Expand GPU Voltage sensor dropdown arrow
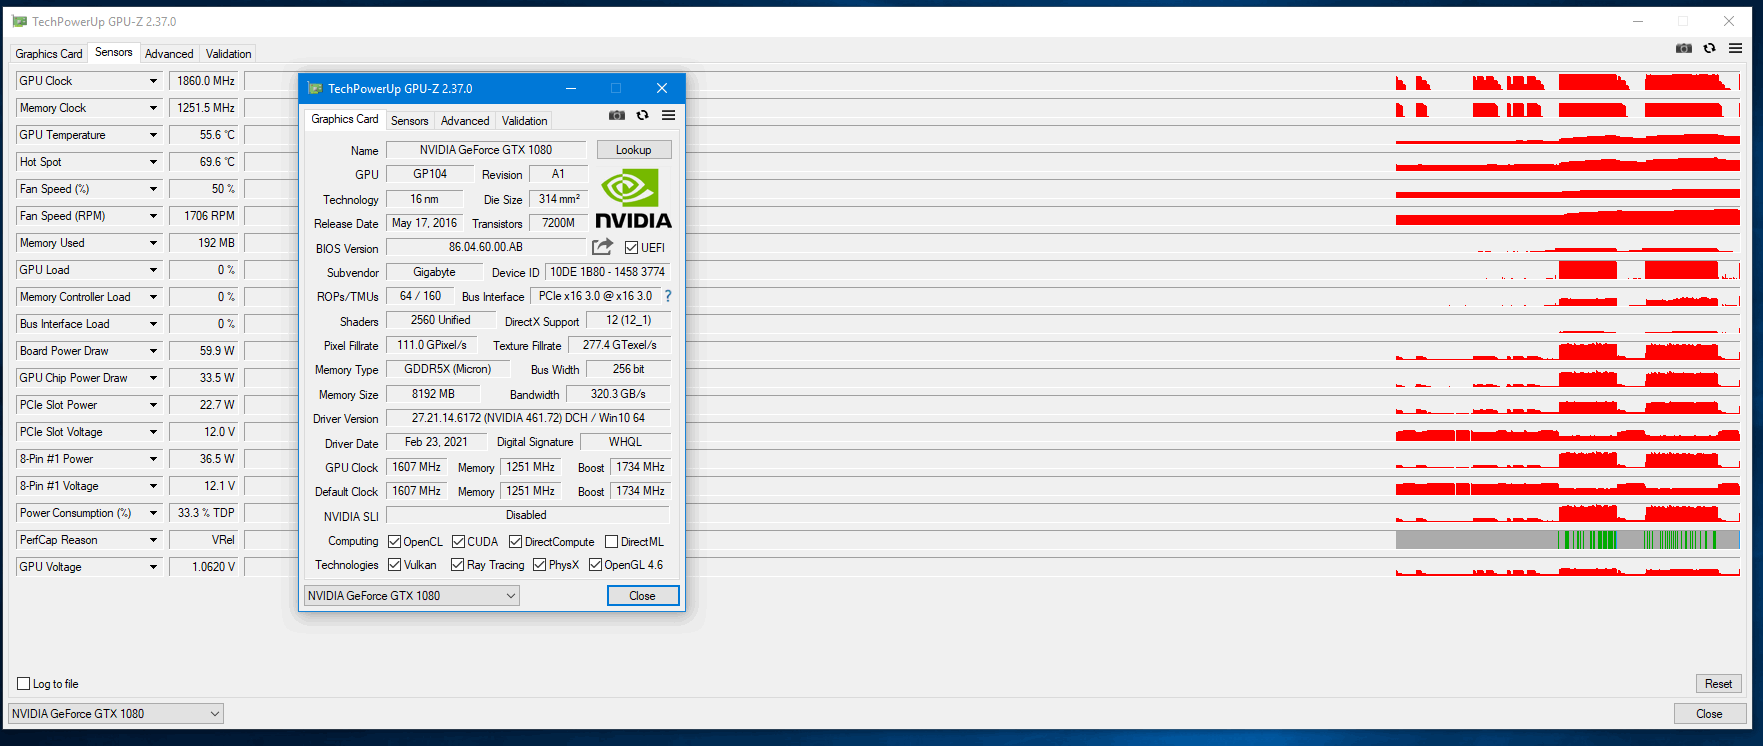 click(153, 567)
